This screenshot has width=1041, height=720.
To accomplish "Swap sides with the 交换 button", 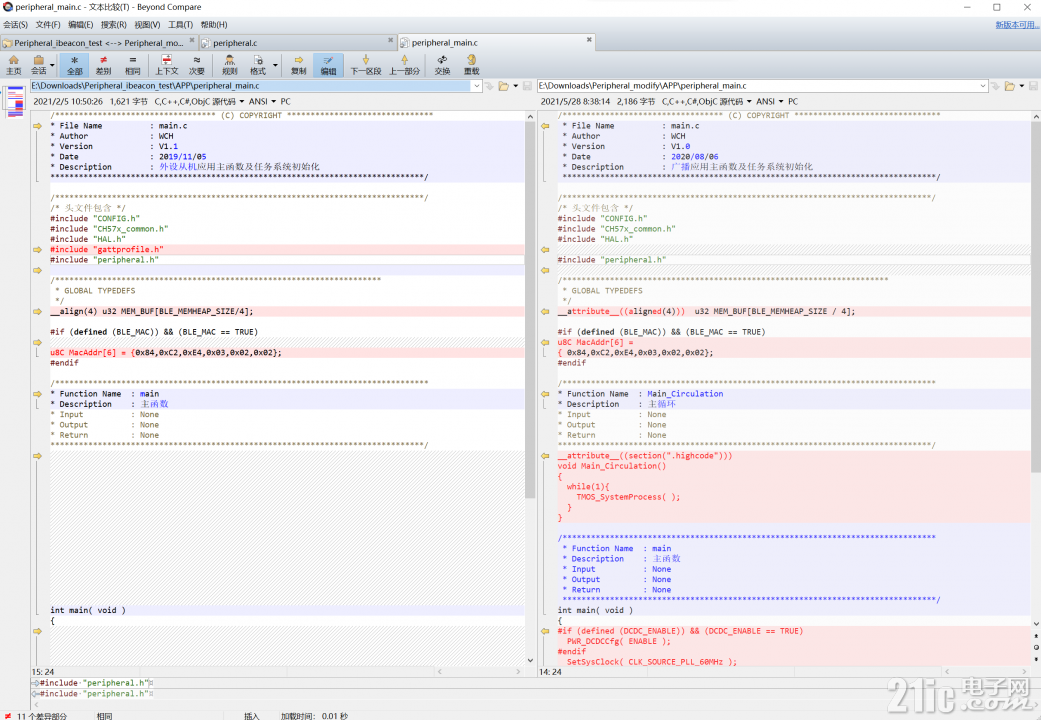I will tap(442, 64).
